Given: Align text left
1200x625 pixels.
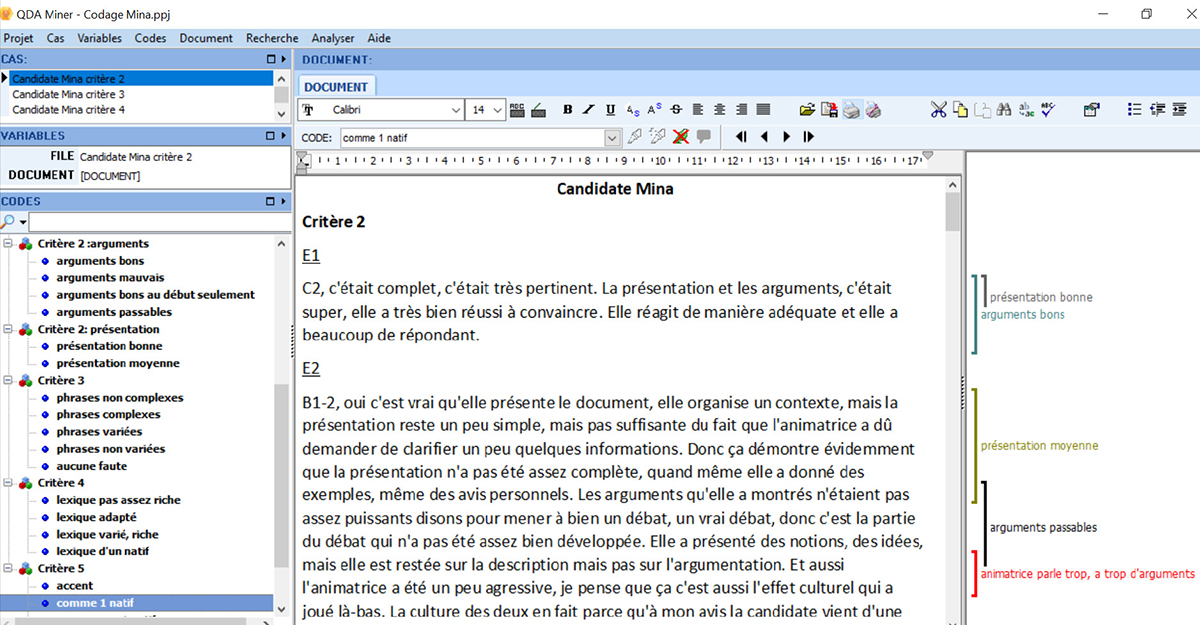Looking at the screenshot, I should pos(698,110).
